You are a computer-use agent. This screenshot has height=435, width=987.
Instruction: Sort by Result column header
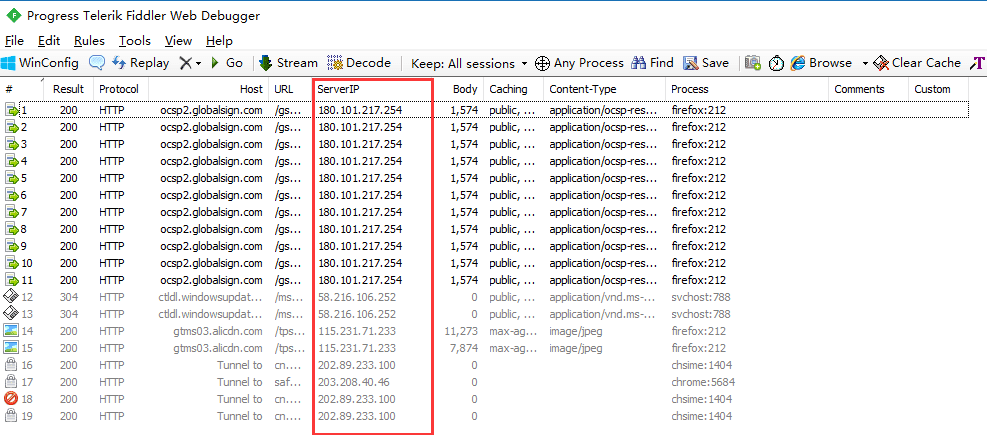[69, 89]
